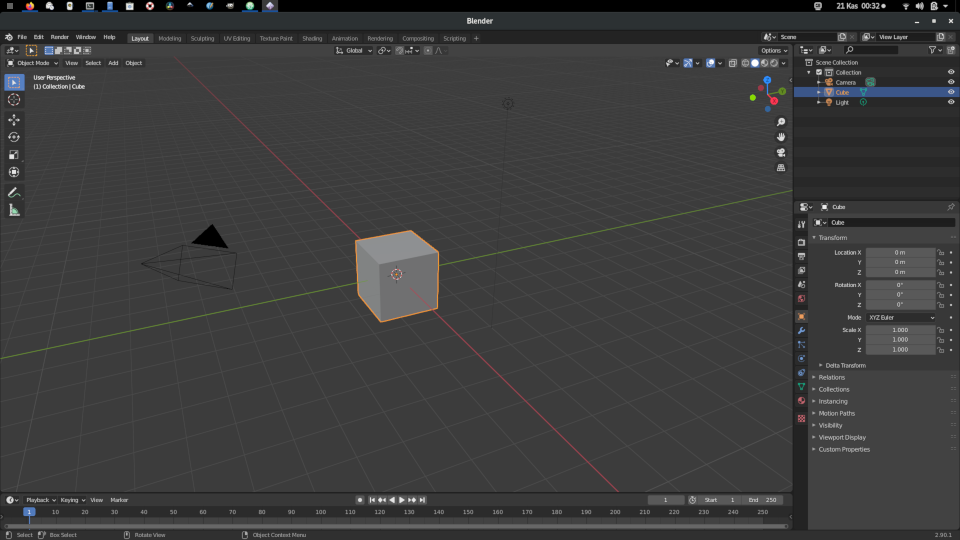Open the File menu

pyautogui.click(x=21, y=37)
